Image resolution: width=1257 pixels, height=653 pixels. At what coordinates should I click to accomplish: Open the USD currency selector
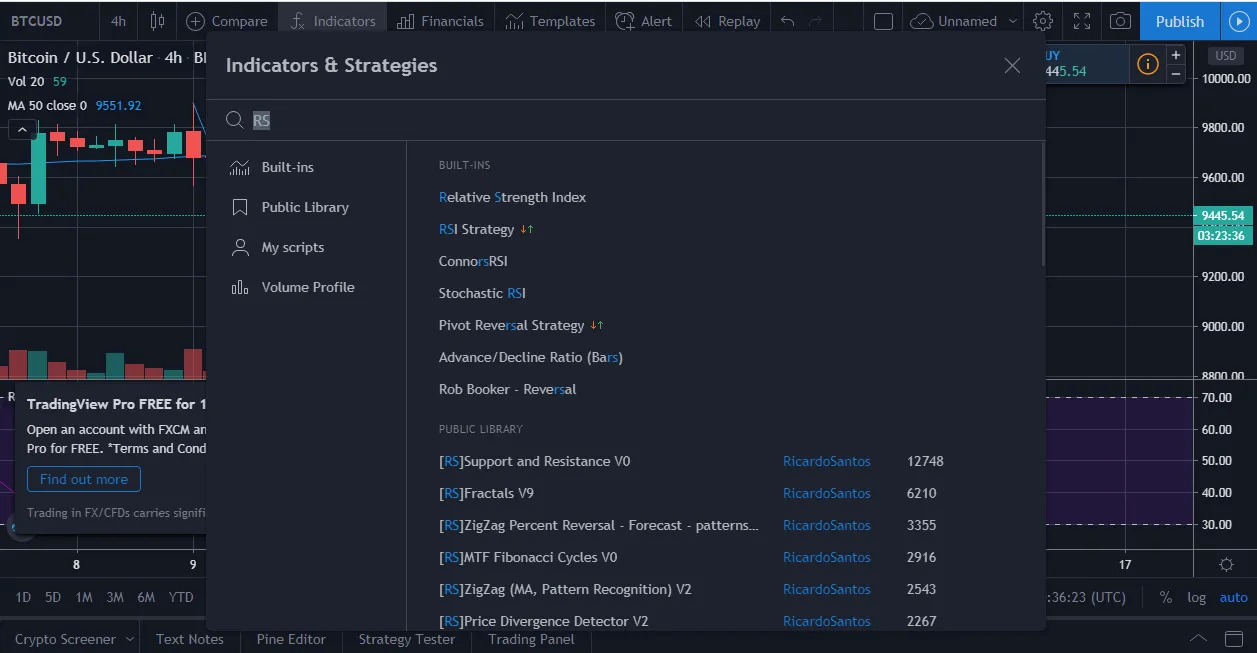coord(1225,56)
